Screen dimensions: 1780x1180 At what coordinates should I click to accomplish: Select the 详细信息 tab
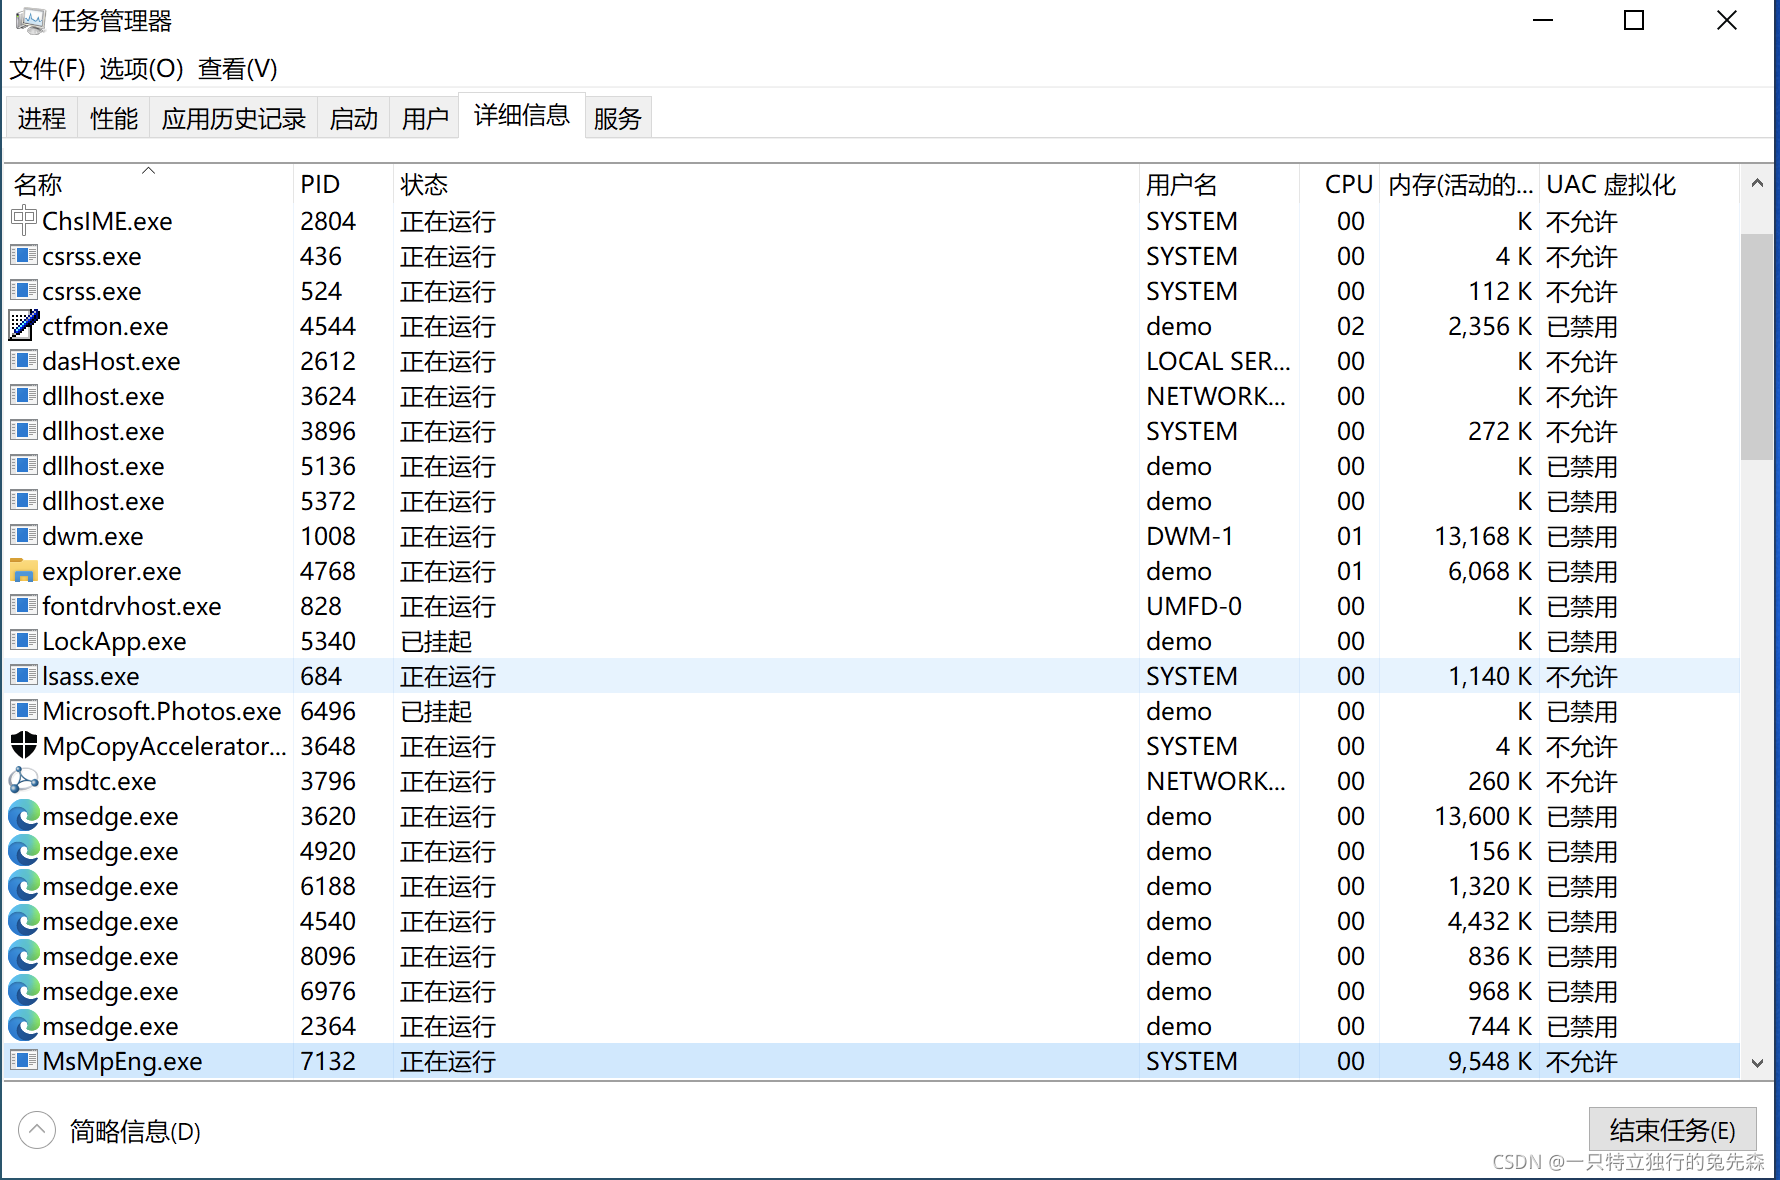click(x=522, y=115)
